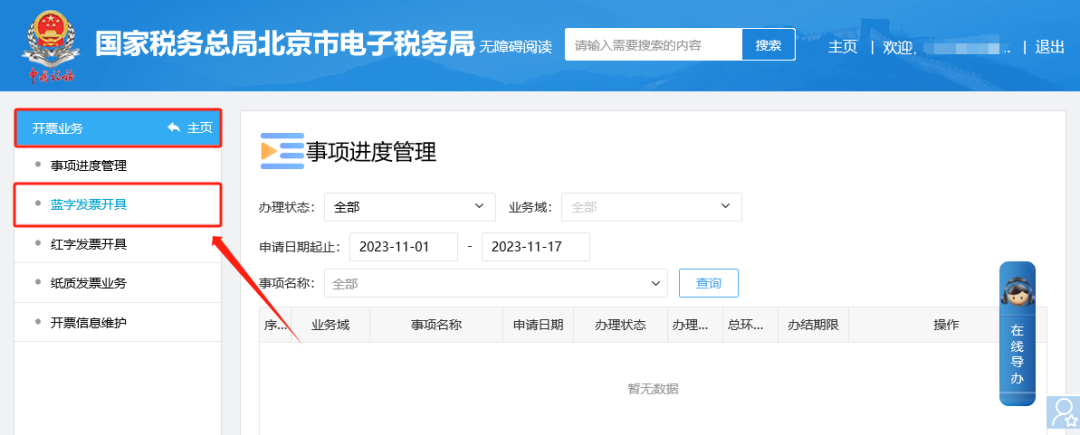The height and width of the screenshot is (435, 1080).
Task: Open the 在线导办 assistant robot icon
Action: (1017, 291)
